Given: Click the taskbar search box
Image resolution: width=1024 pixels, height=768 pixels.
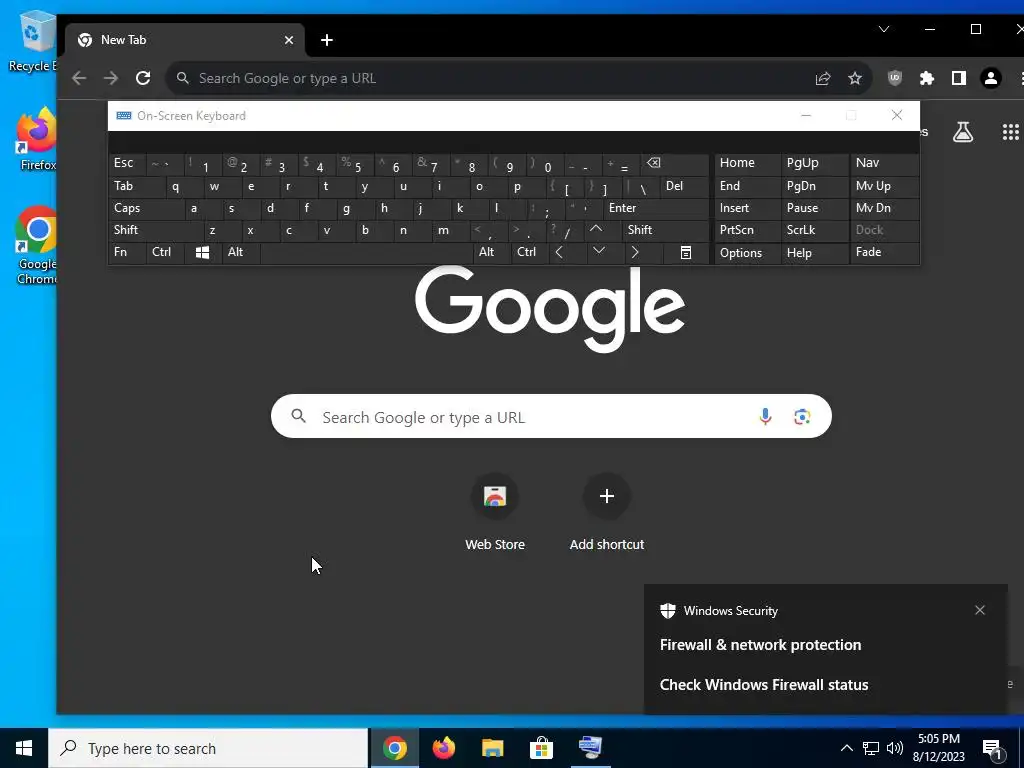Looking at the screenshot, I should [x=208, y=748].
